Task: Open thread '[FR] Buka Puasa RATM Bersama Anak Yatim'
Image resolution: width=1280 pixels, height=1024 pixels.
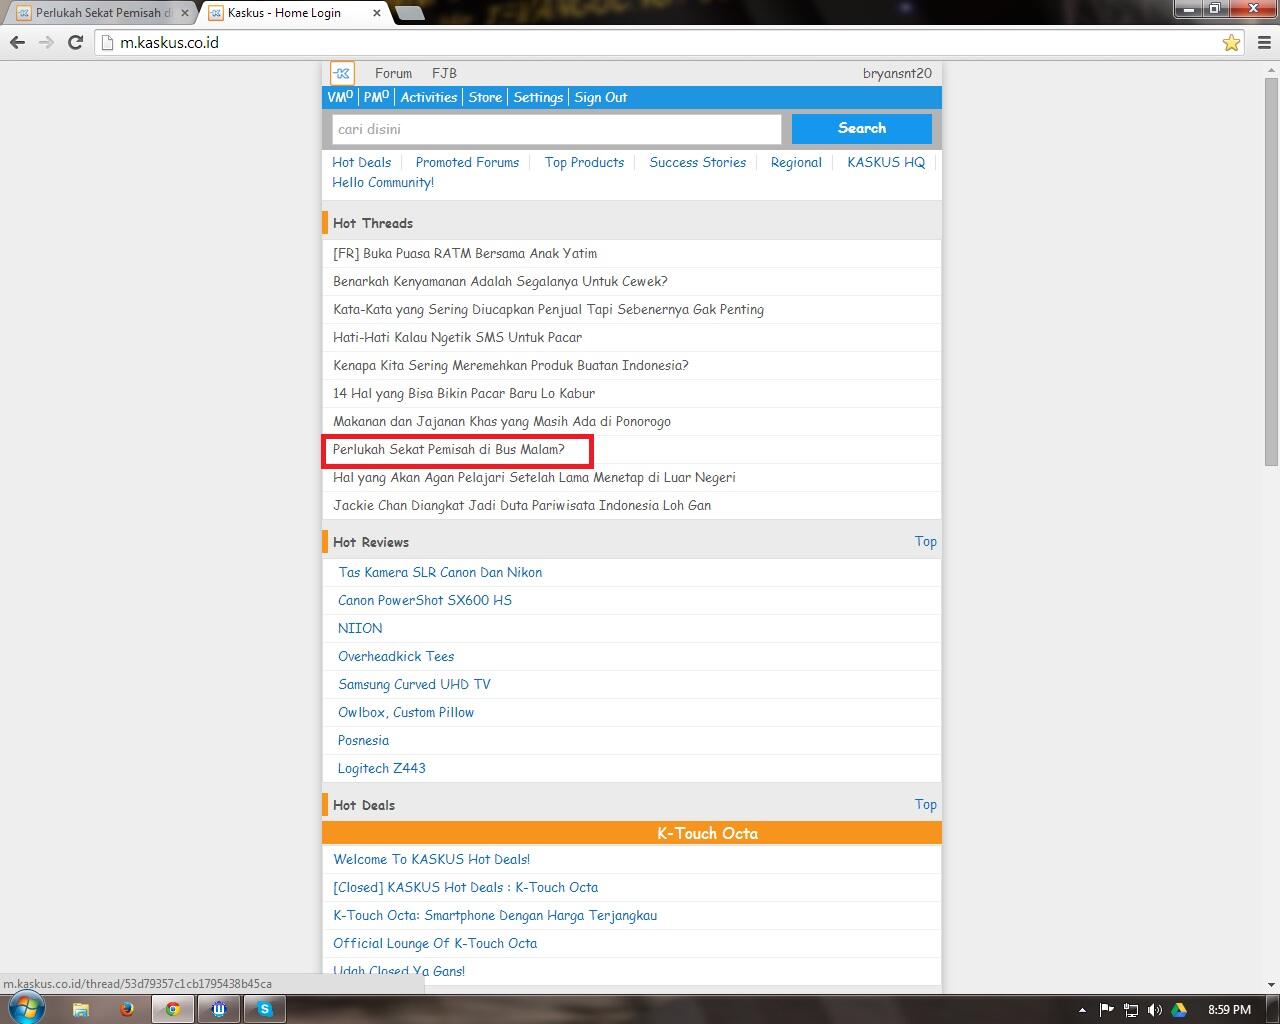Action: pos(465,253)
